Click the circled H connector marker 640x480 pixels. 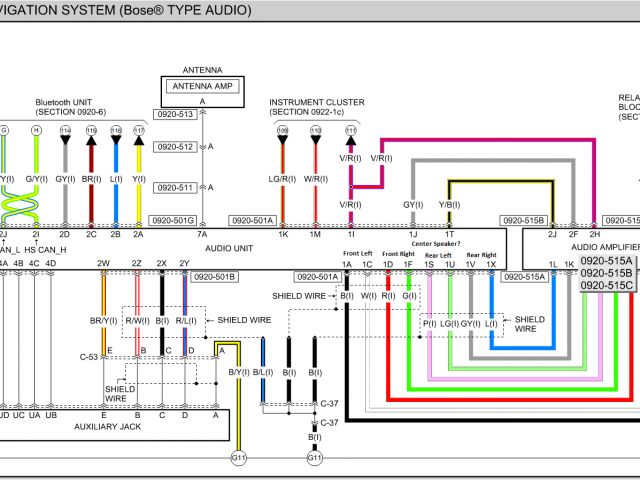click(37, 130)
